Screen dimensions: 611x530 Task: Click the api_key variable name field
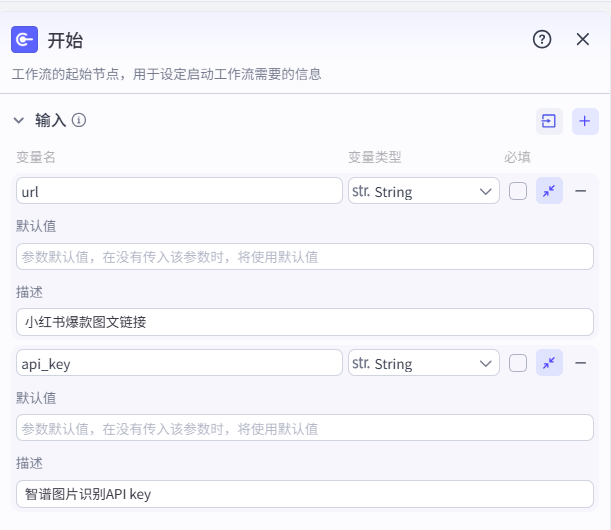(180, 363)
